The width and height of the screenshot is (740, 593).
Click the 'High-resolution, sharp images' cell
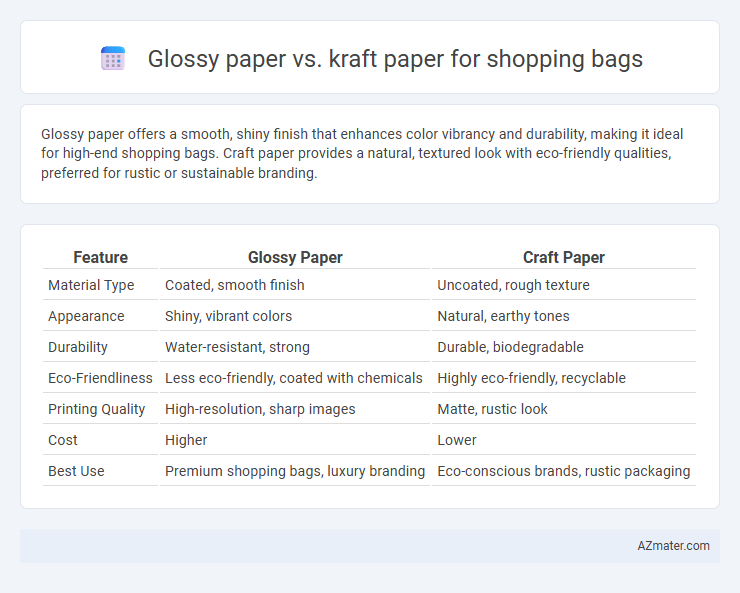tap(295, 409)
